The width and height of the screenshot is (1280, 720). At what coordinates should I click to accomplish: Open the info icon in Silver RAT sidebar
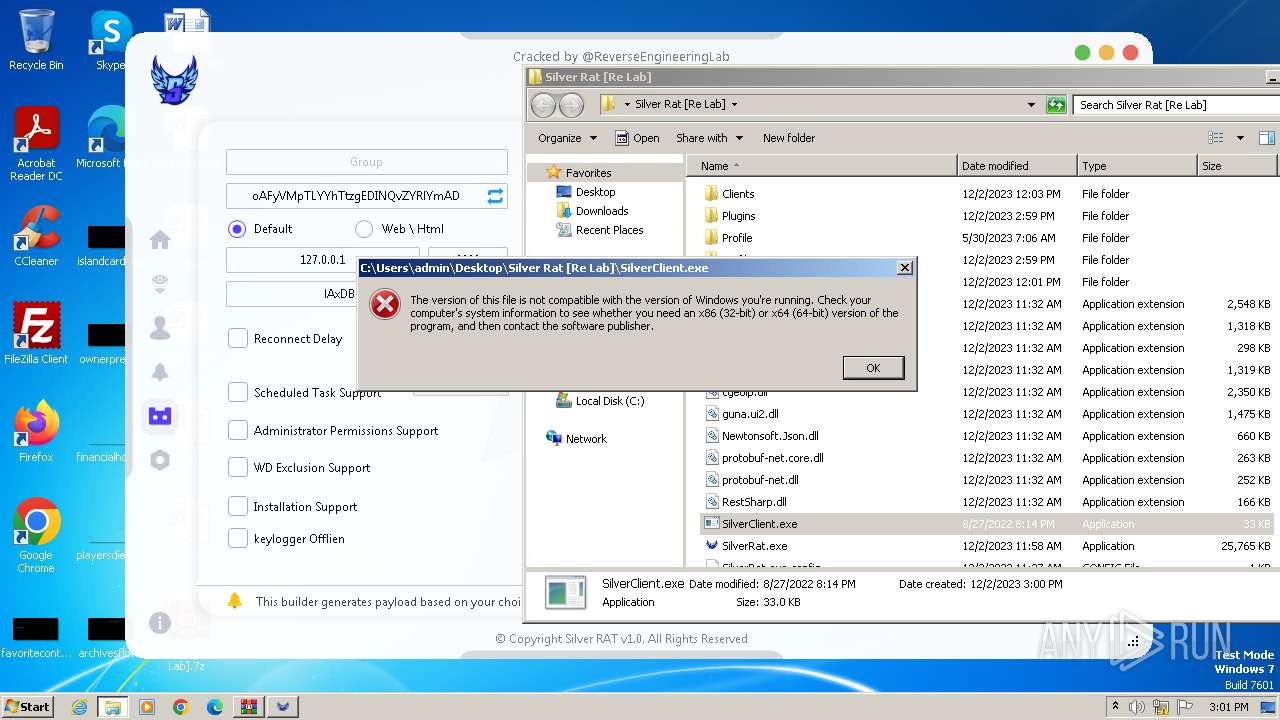[x=160, y=623]
